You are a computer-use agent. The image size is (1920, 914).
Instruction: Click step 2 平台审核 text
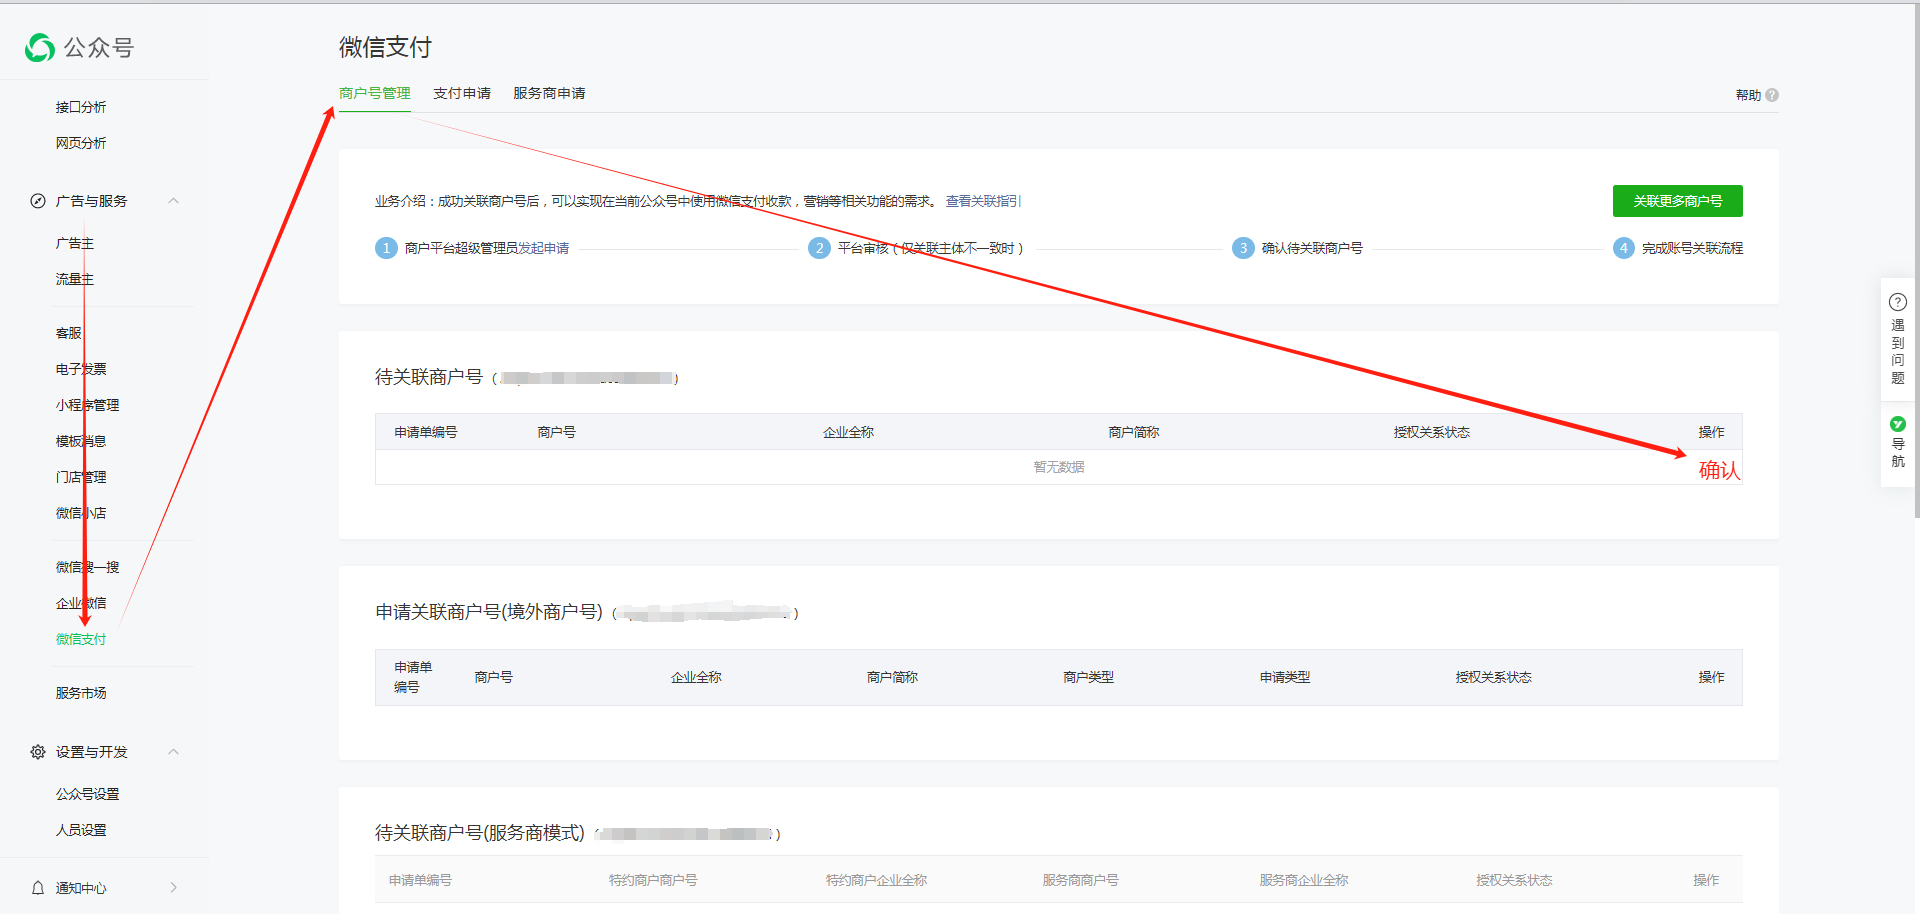930,248
